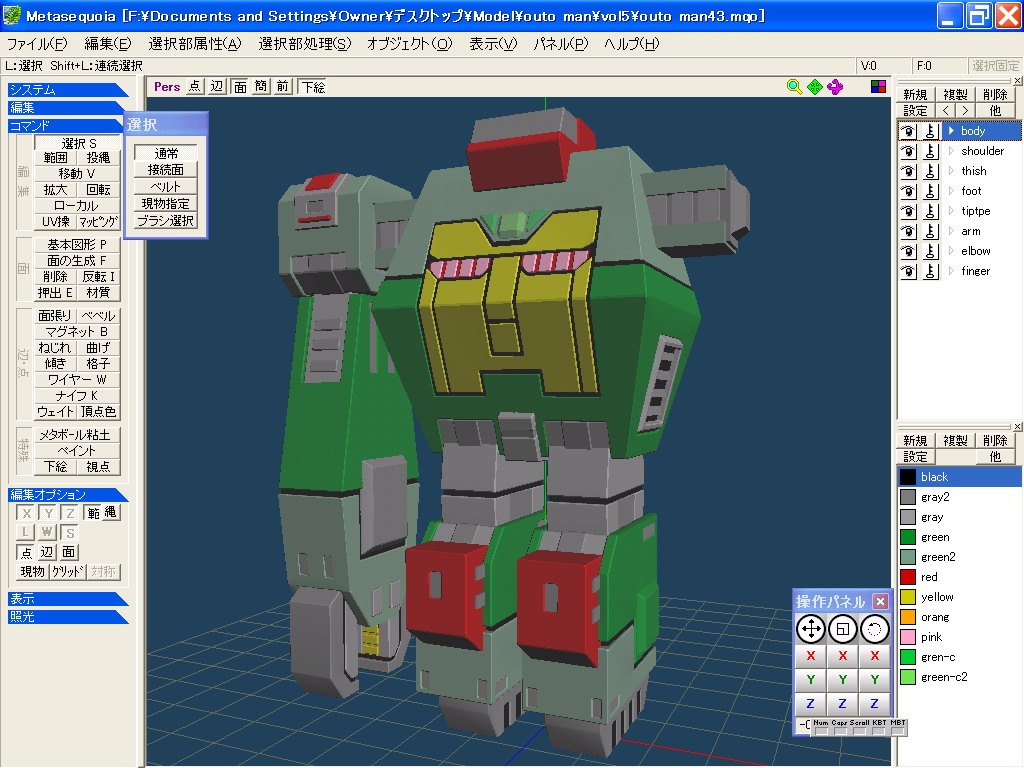Close the 操作パネル floating panel

[x=880, y=601]
